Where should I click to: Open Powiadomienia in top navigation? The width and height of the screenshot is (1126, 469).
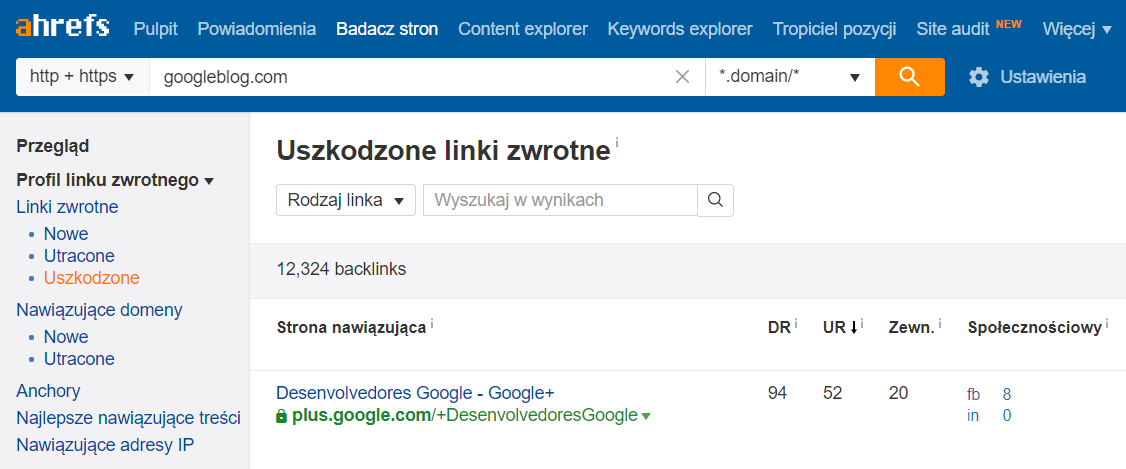click(256, 29)
